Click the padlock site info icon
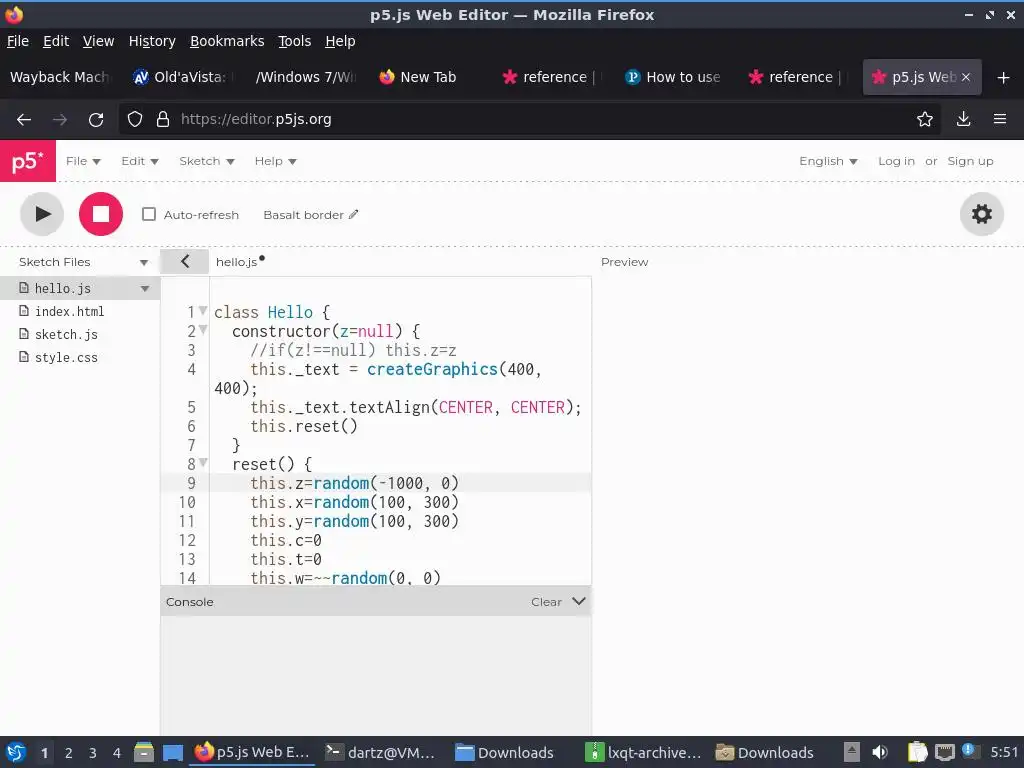The height and width of the screenshot is (768, 1024). [163, 120]
